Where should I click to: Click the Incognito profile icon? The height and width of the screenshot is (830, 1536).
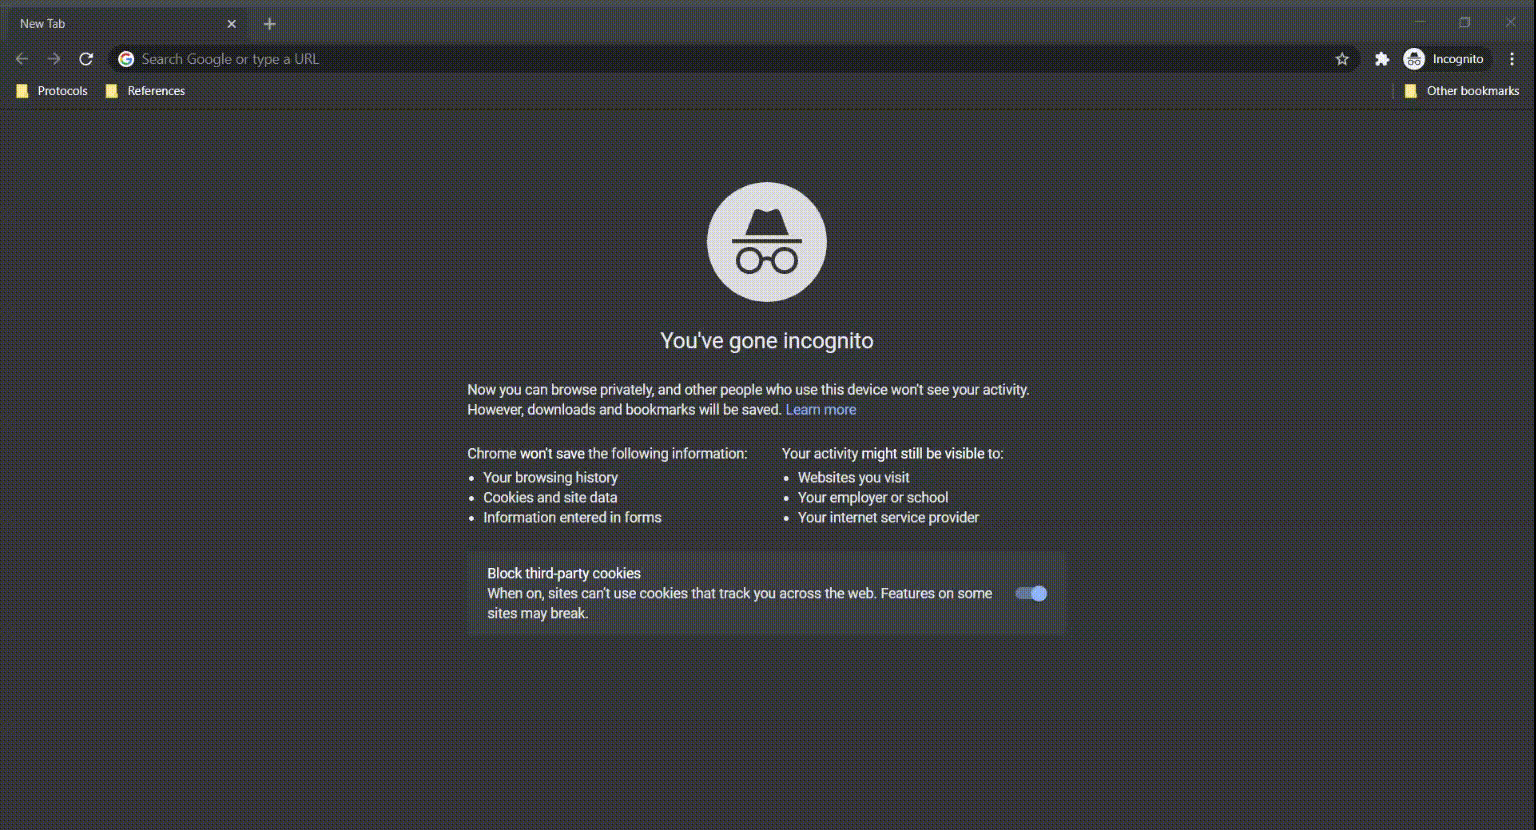[1413, 58]
